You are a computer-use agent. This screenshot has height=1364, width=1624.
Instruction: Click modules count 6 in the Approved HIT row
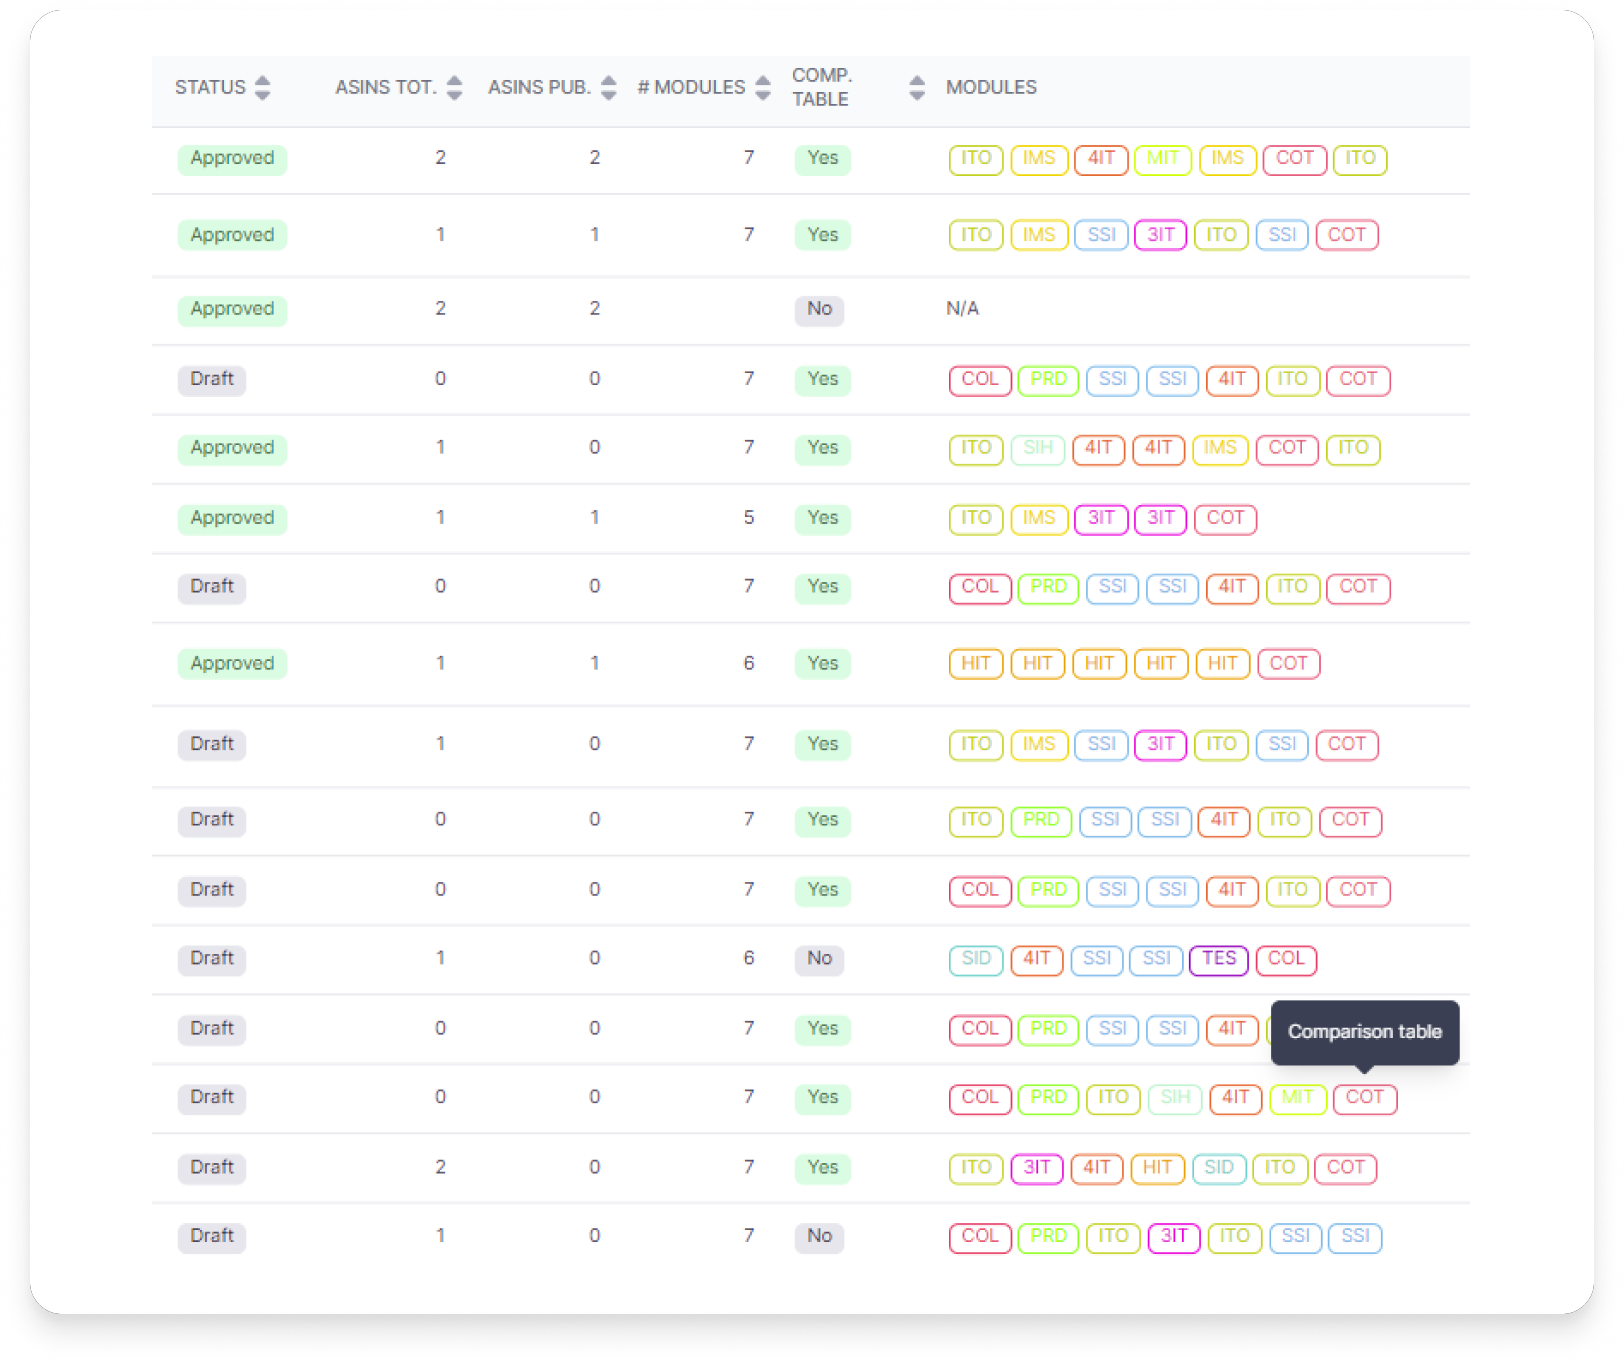pos(749,664)
